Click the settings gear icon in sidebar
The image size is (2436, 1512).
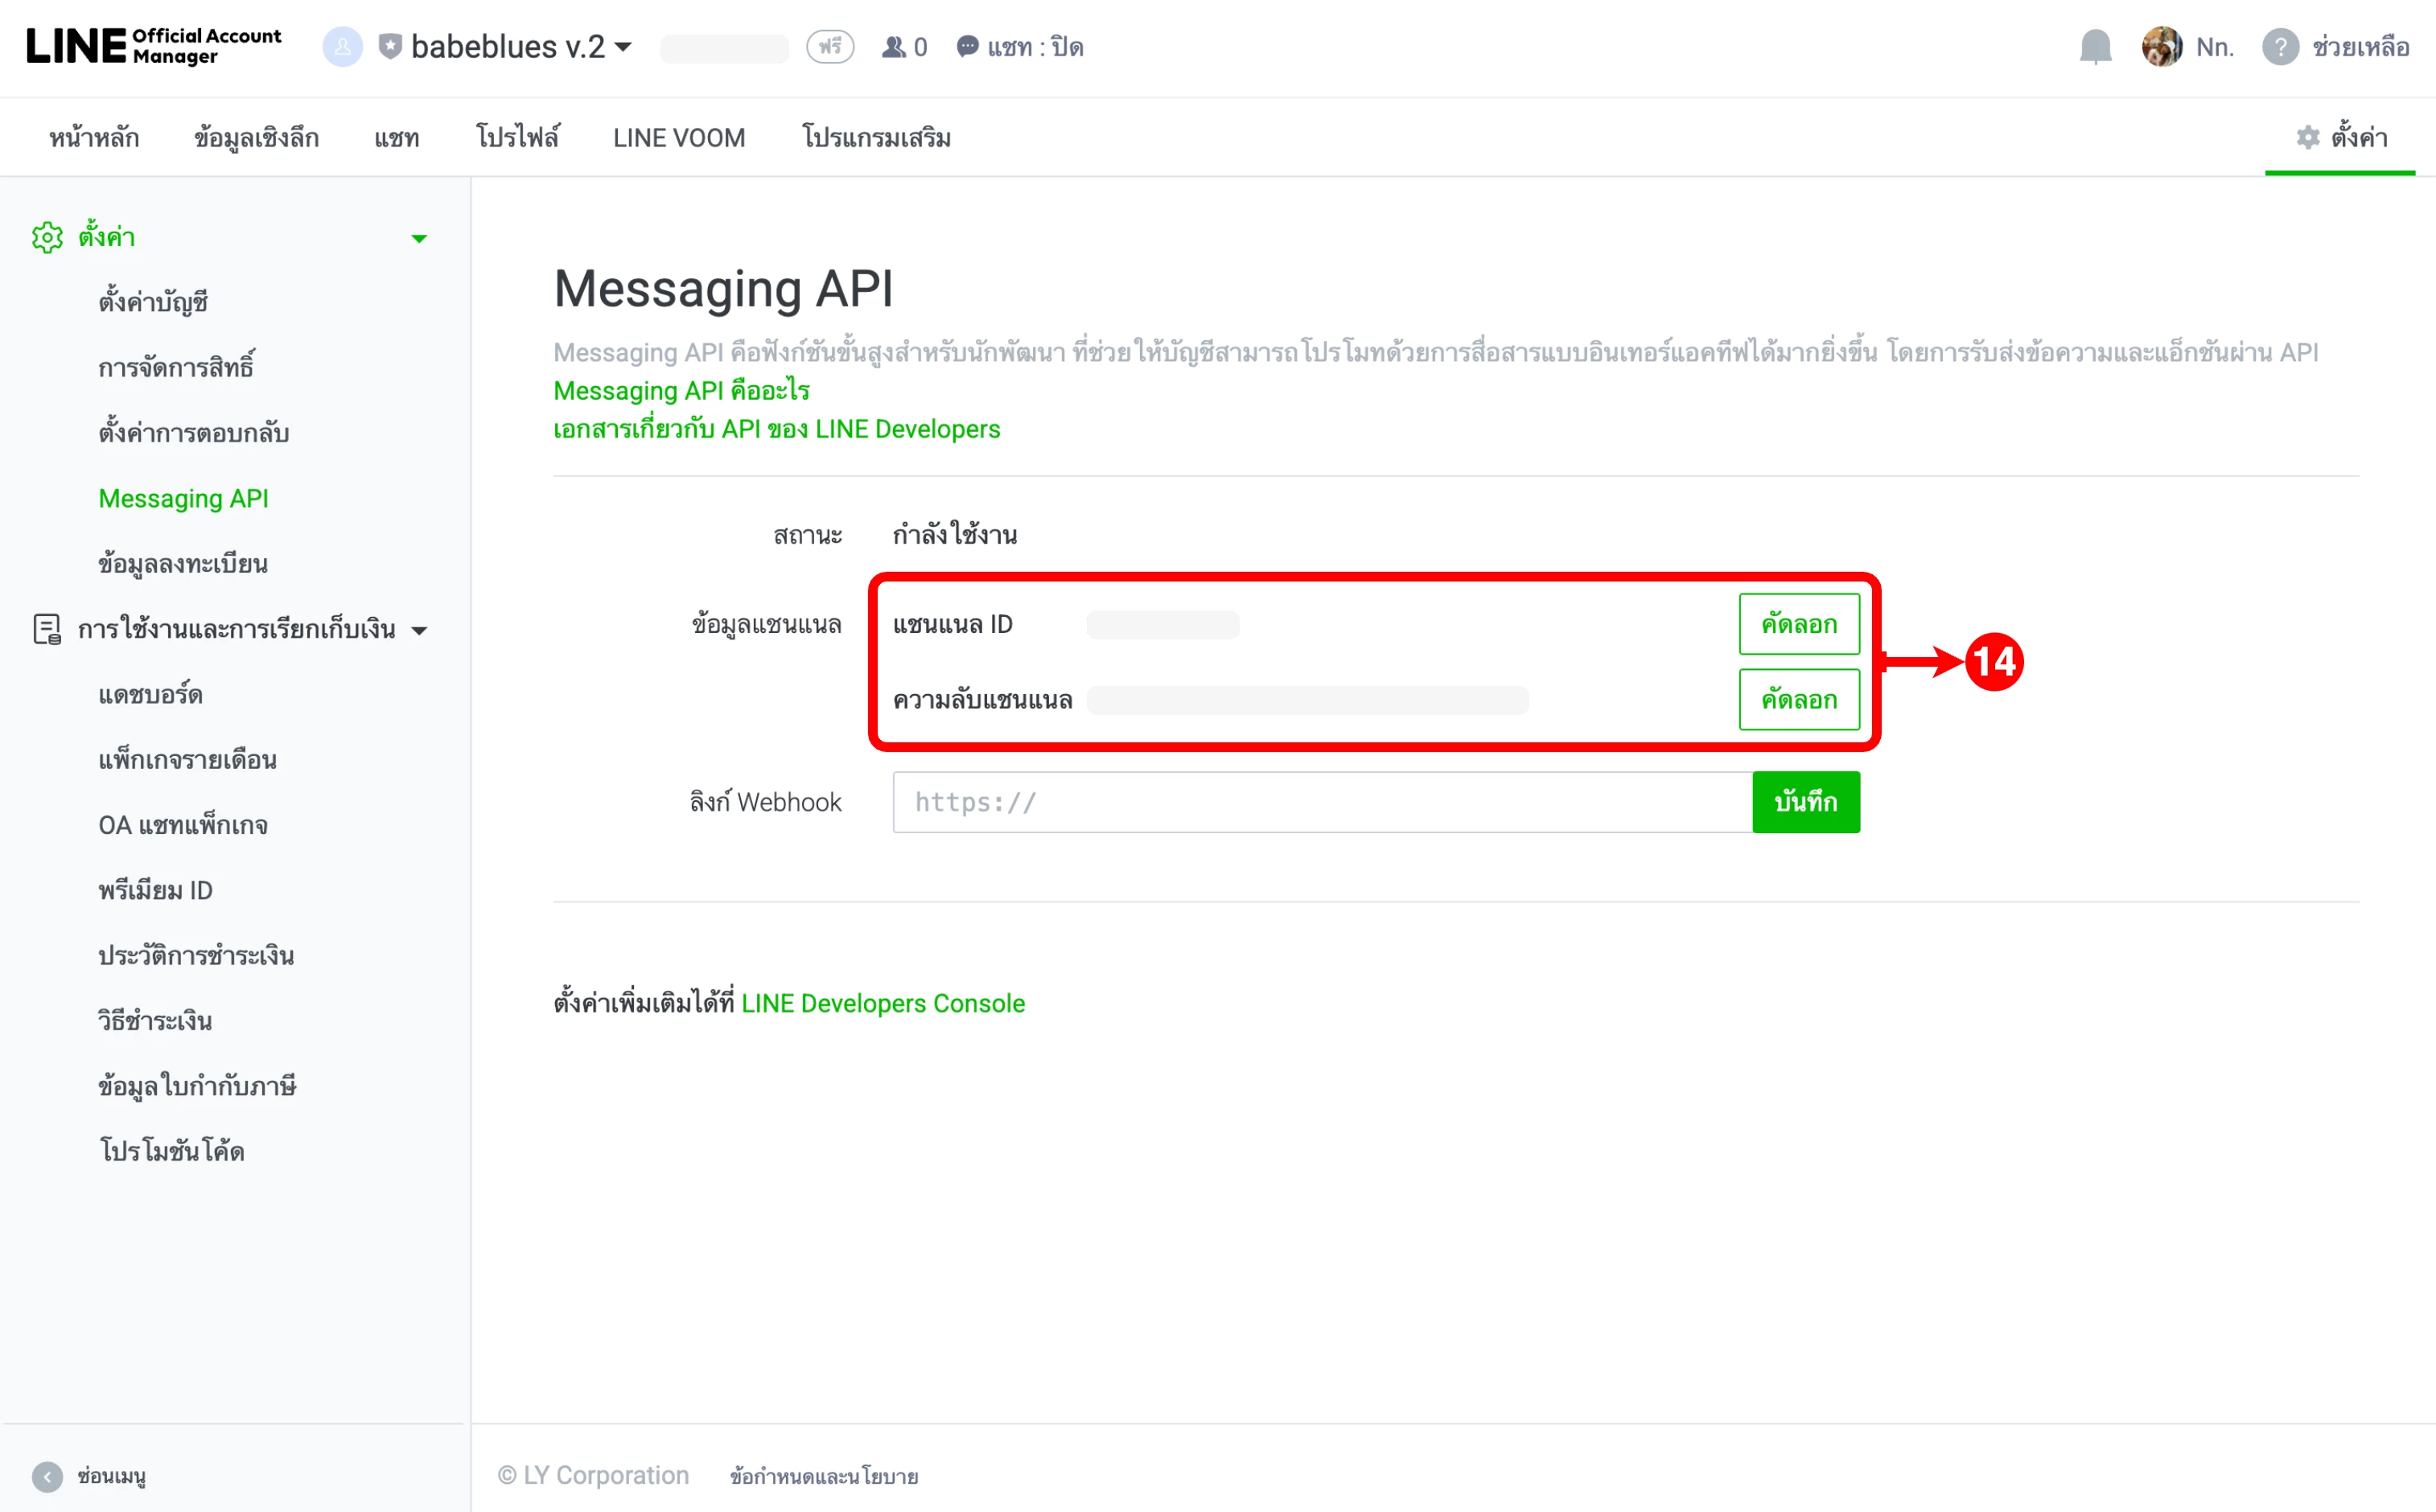click(x=47, y=238)
